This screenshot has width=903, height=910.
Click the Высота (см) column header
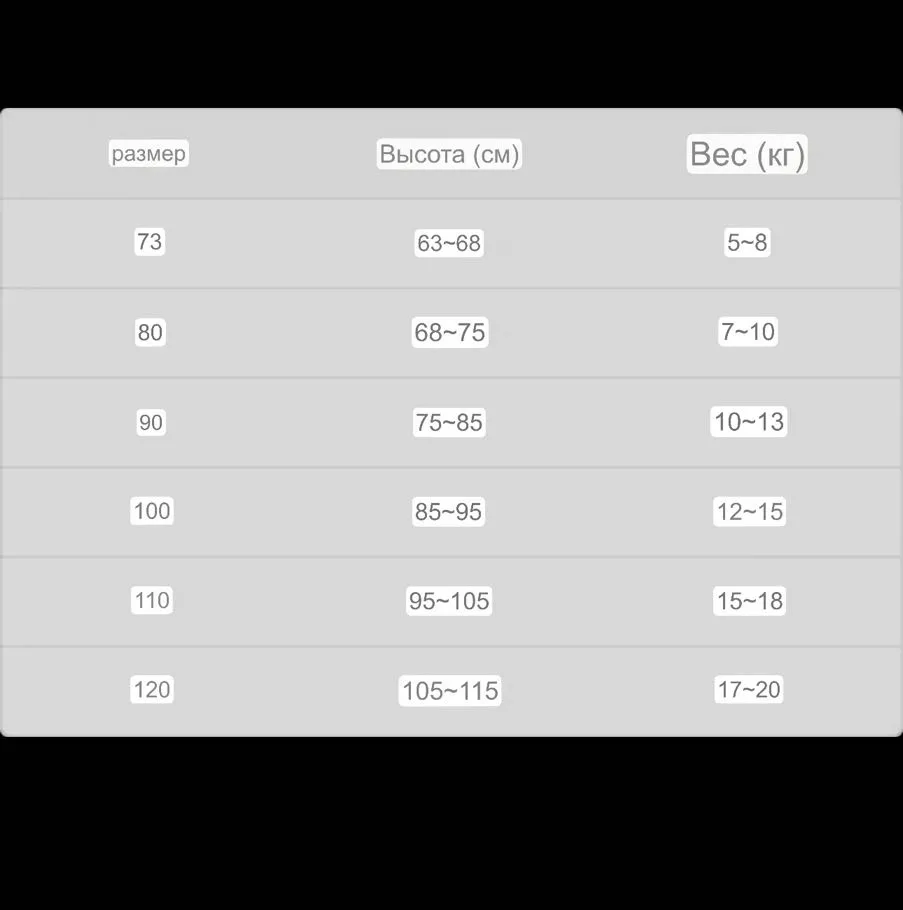point(449,154)
